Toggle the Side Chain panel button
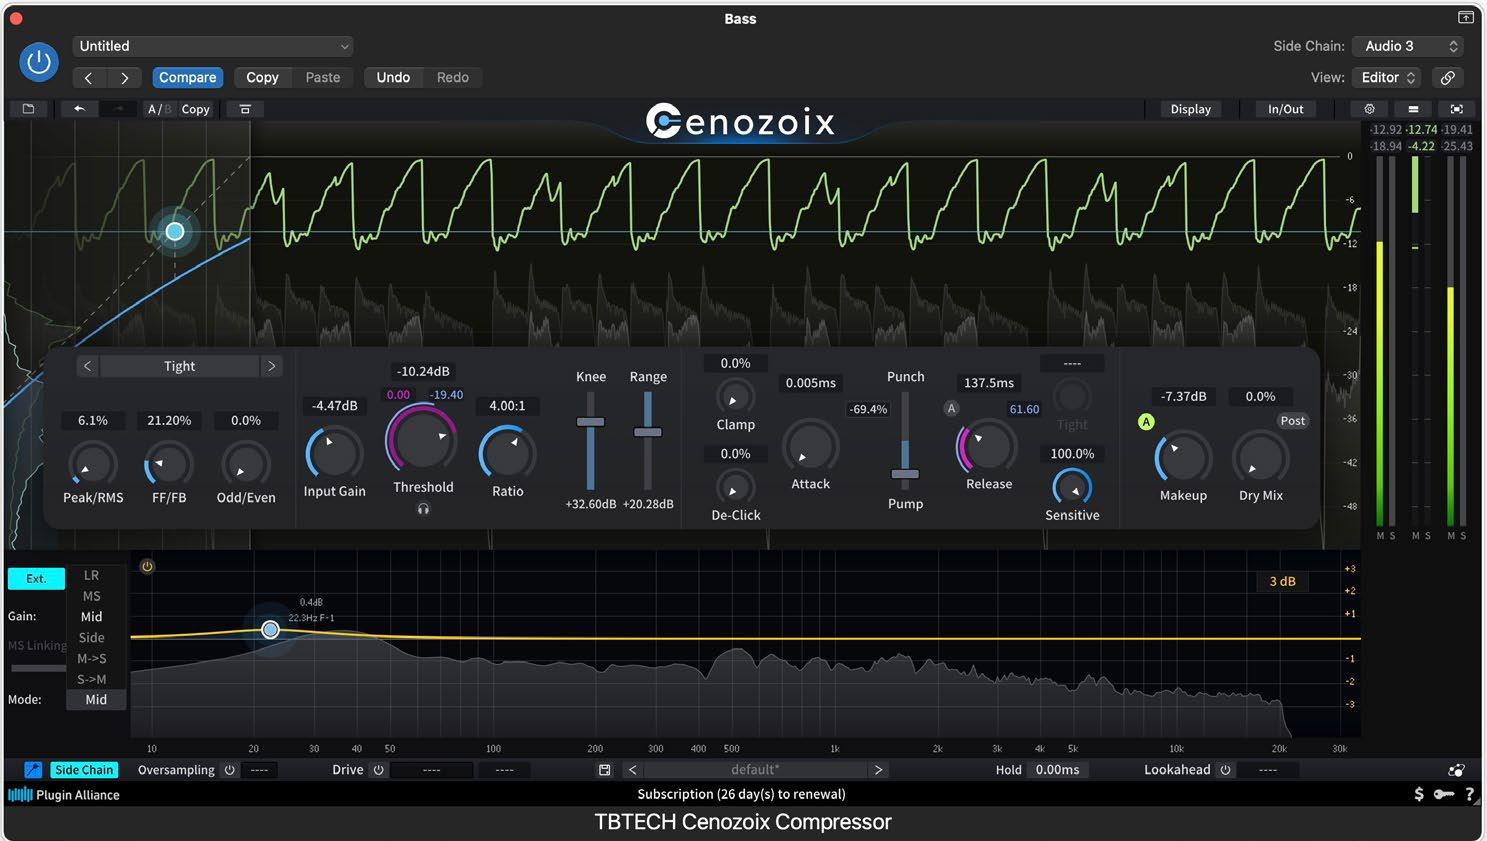 84,770
